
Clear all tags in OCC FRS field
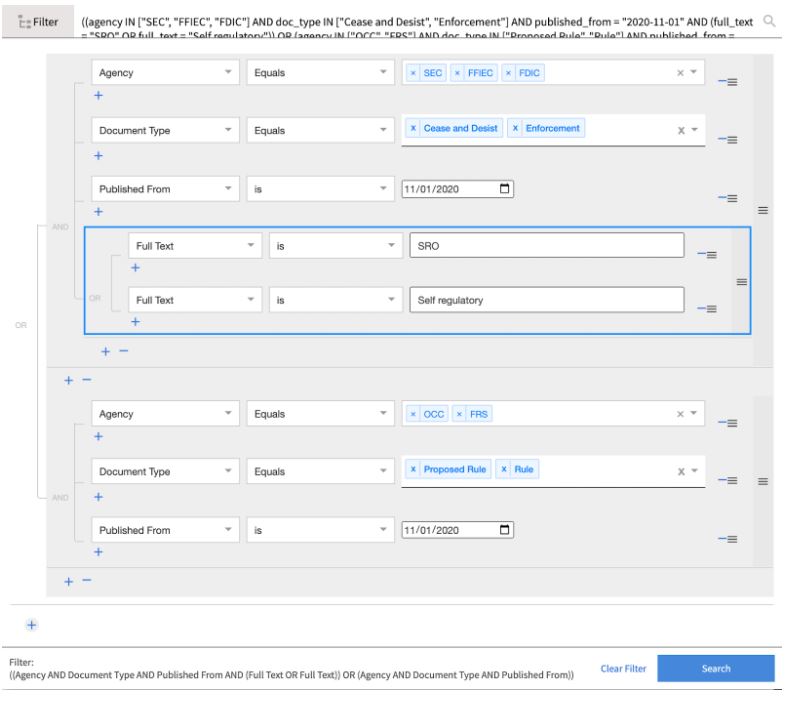[680, 414]
